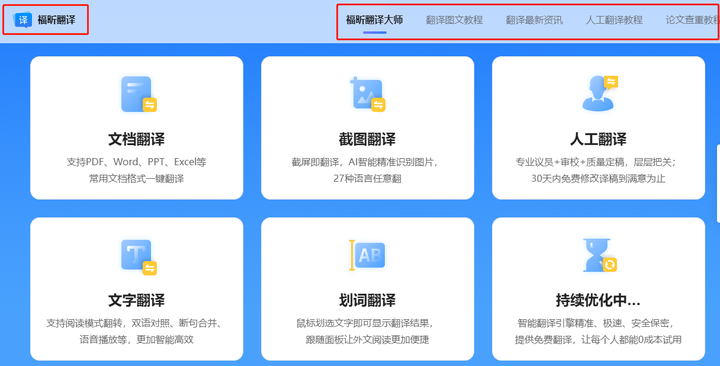
Task: Click text 专业议员+审校+质量定稿
Action: [x=571, y=162]
